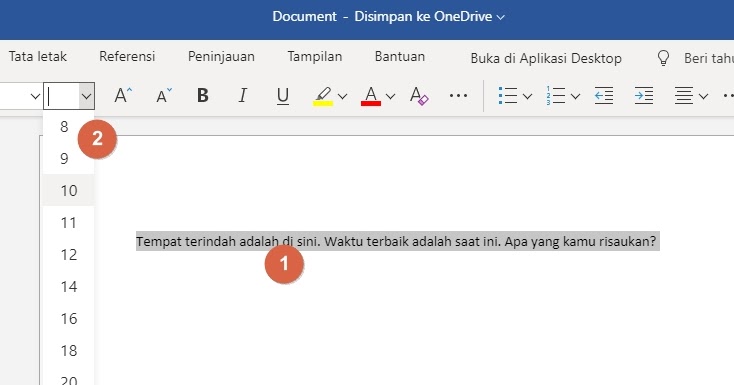This screenshot has width=734, height=385.
Task: Expand the alignment options dropdown
Action: (703, 96)
